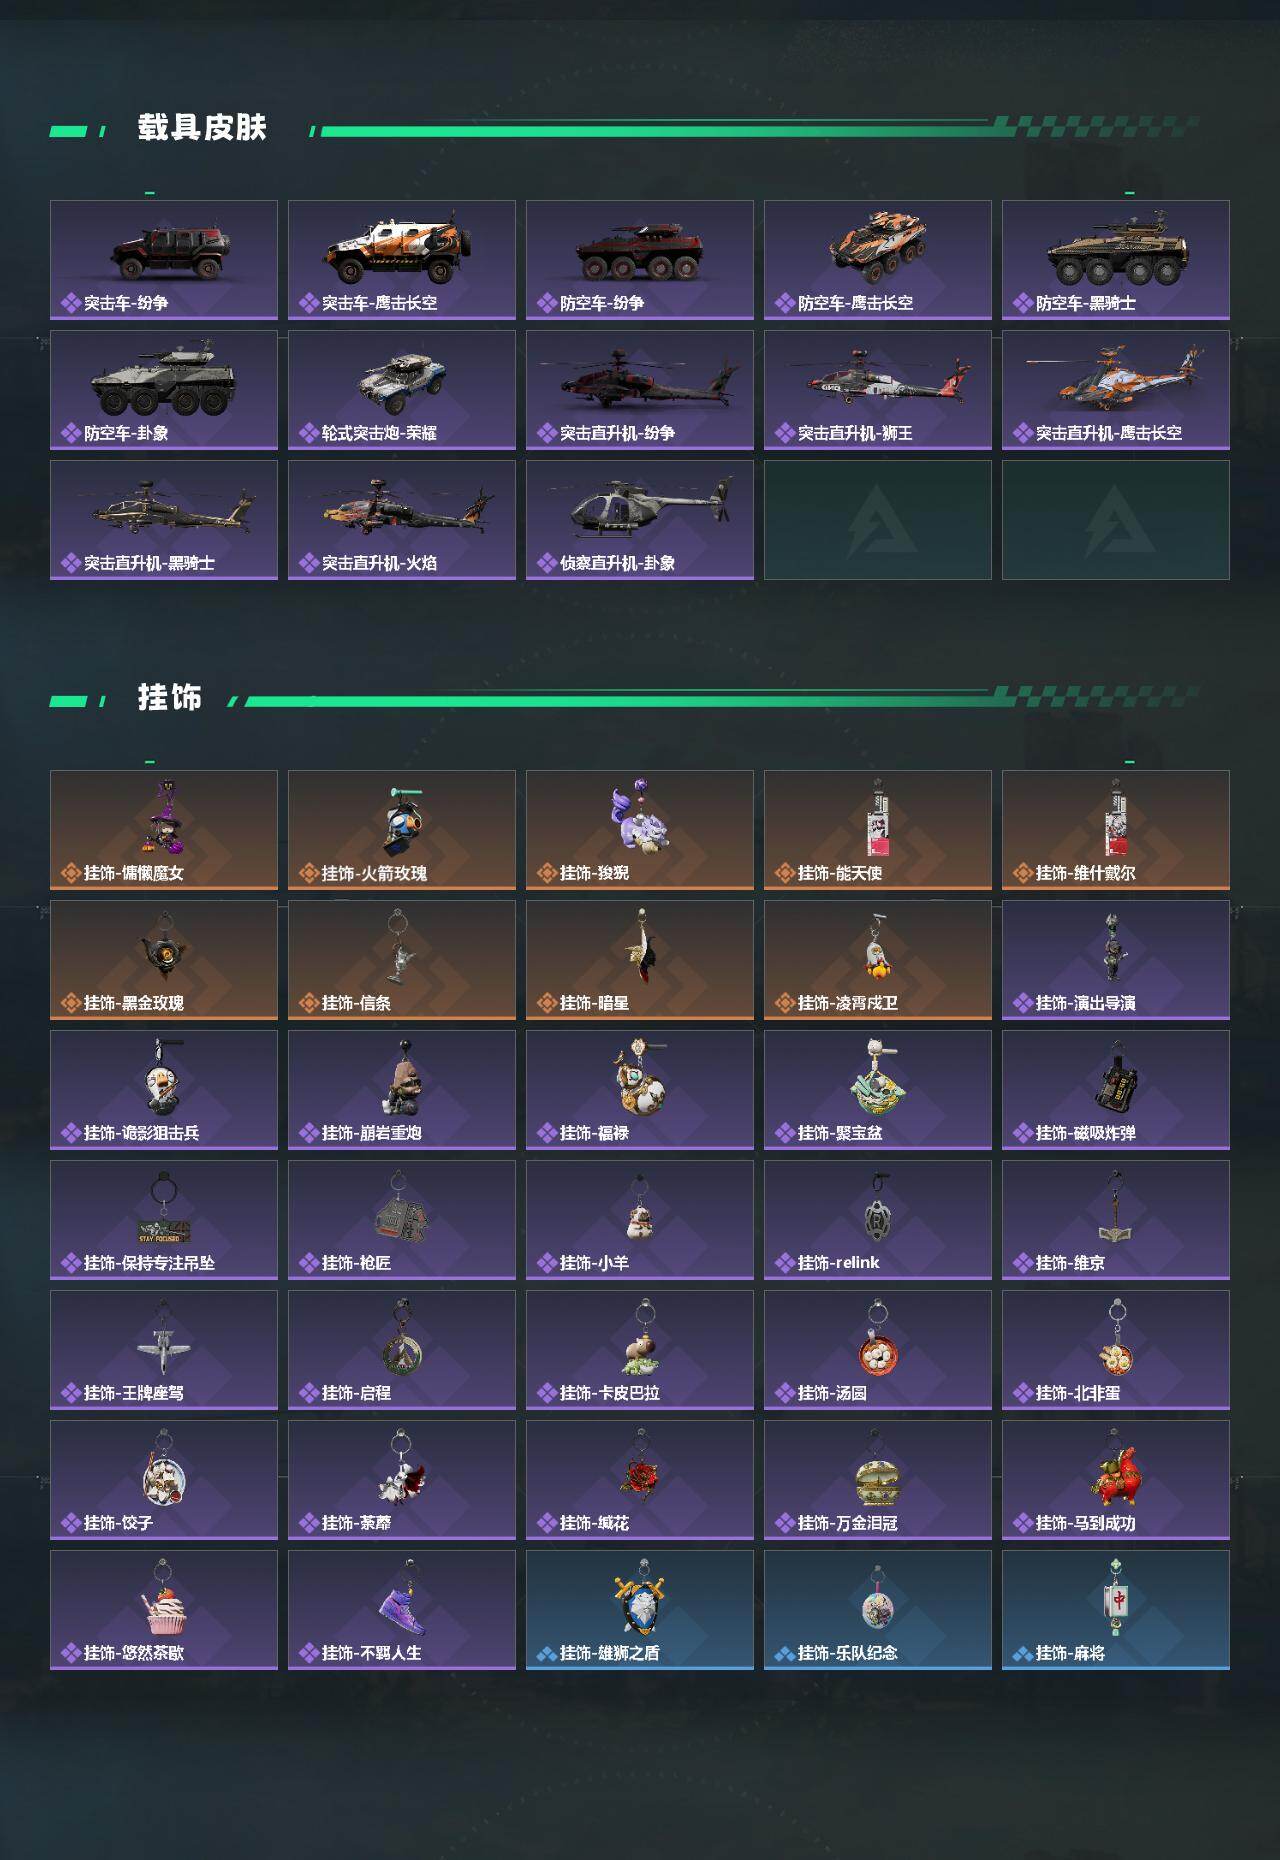Select the 挂饰-不羁人生 sneaker charm

click(x=402, y=1610)
